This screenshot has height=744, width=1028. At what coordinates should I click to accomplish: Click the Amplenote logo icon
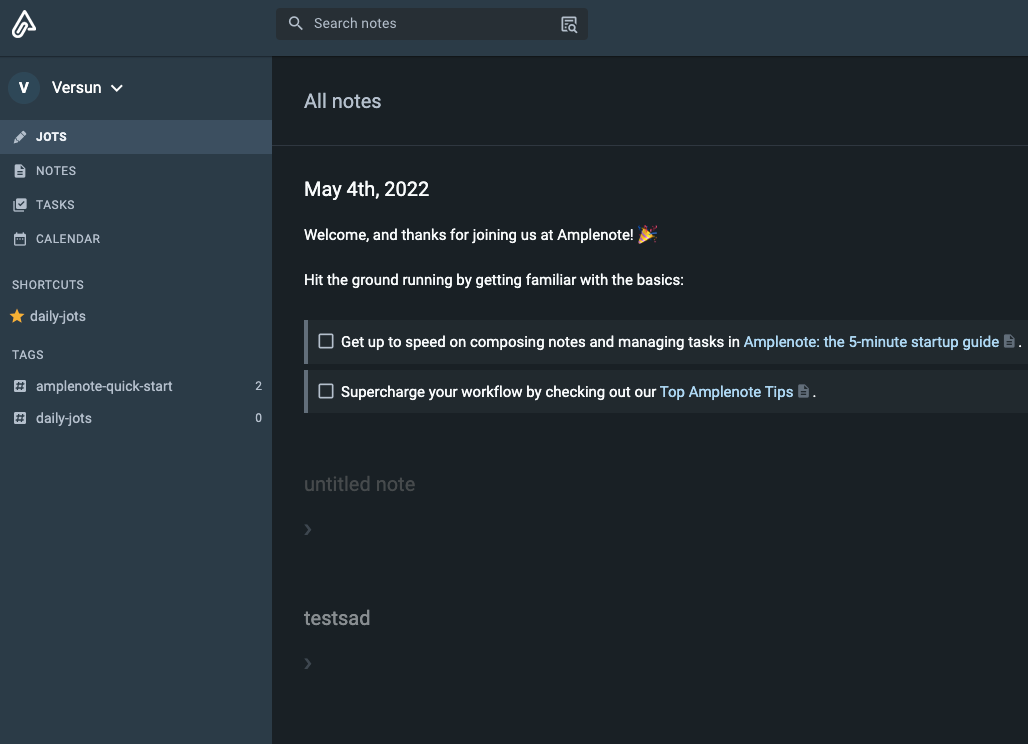click(x=23, y=24)
